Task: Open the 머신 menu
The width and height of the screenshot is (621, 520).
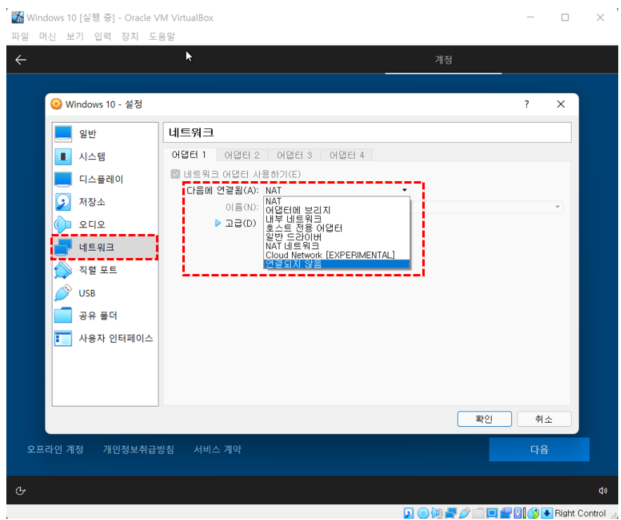Action: pos(48,37)
